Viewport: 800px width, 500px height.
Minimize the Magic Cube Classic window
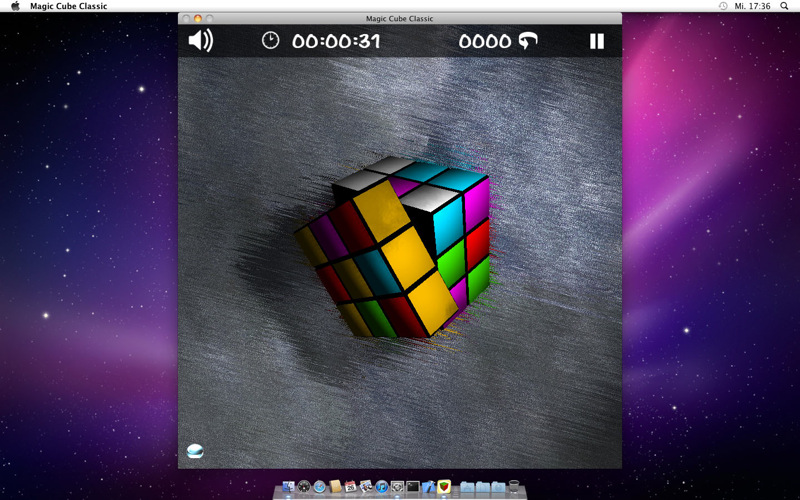[197, 18]
